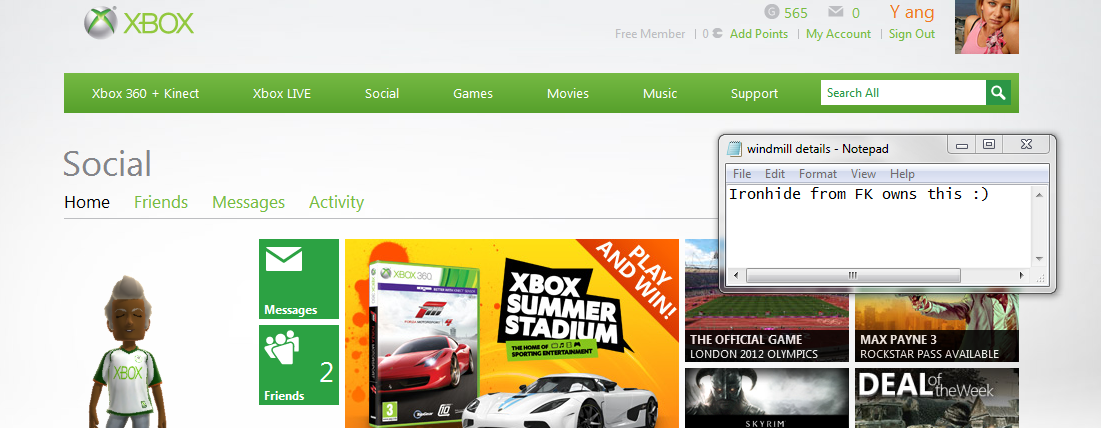Viewport: 1101px width, 428px height.
Task: Click the Notepad horizontal scrollbar thumb
Action: coord(852,275)
